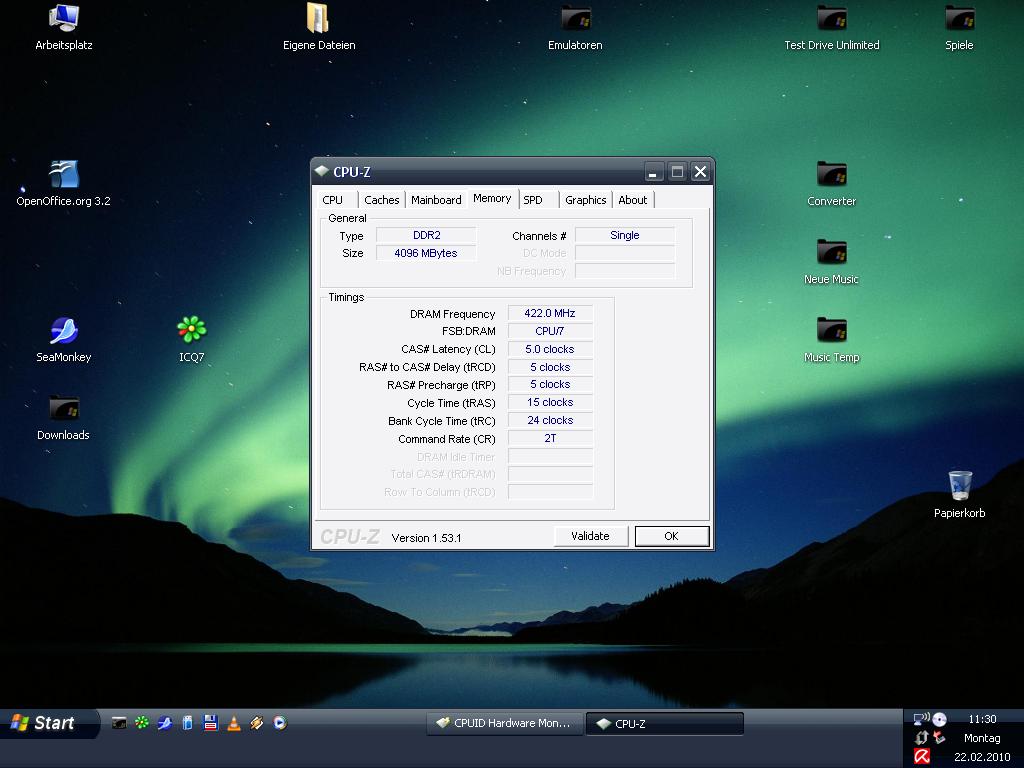Open the Start menu
The width and height of the screenshot is (1024, 768).
coord(47,723)
